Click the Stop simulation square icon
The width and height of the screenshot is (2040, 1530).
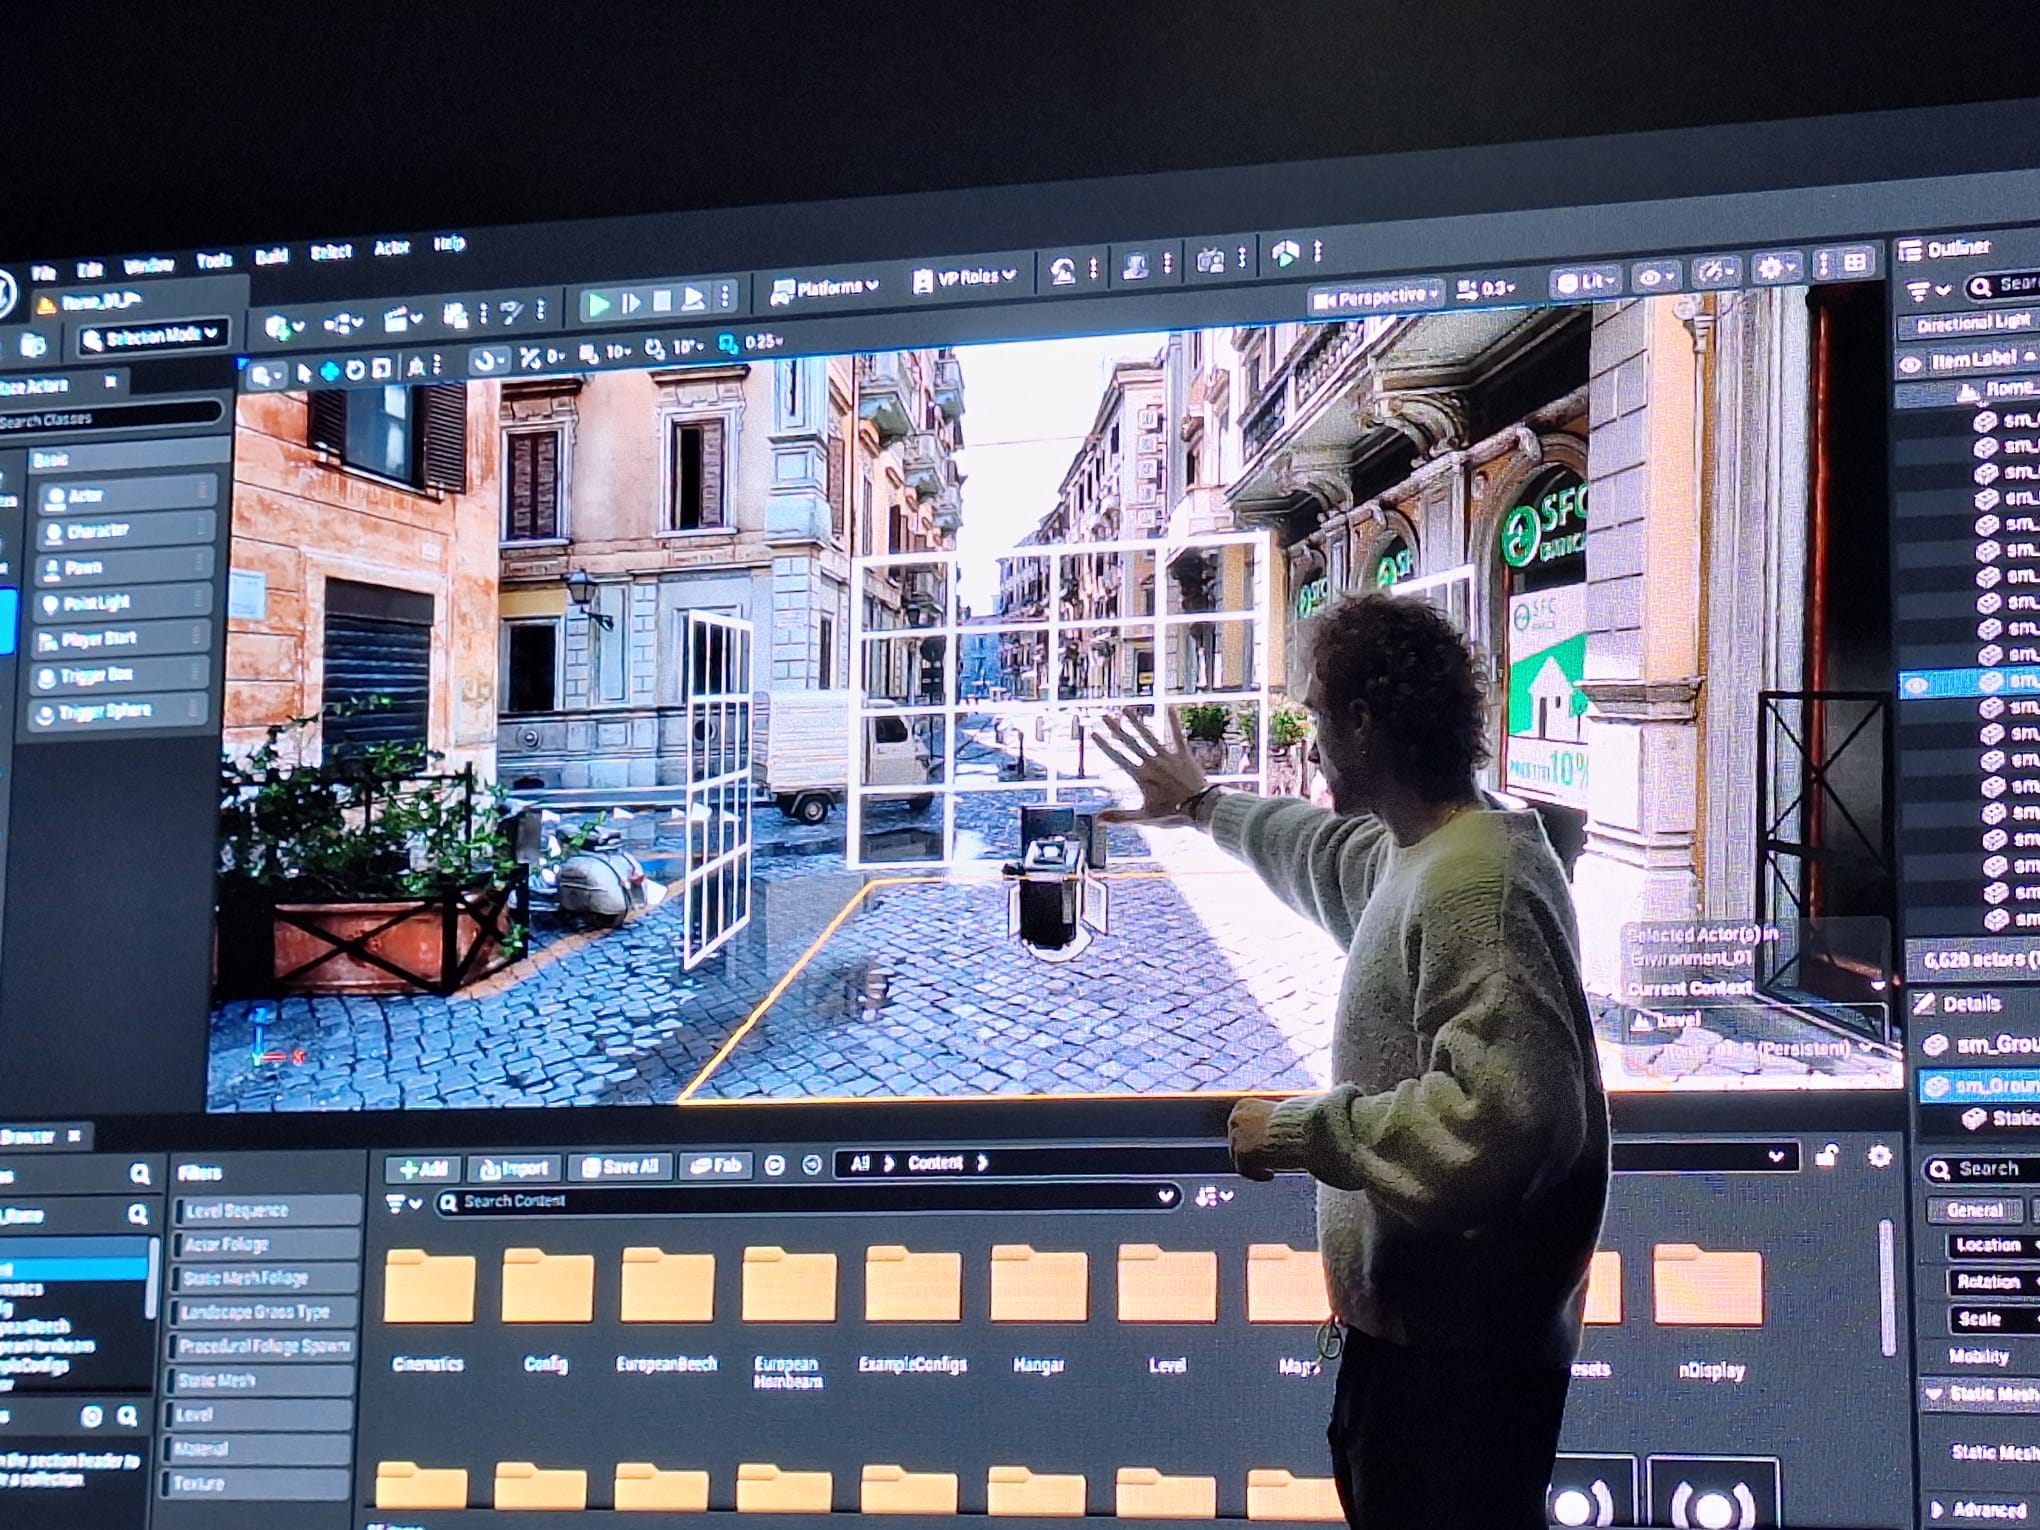pyautogui.click(x=662, y=301)
